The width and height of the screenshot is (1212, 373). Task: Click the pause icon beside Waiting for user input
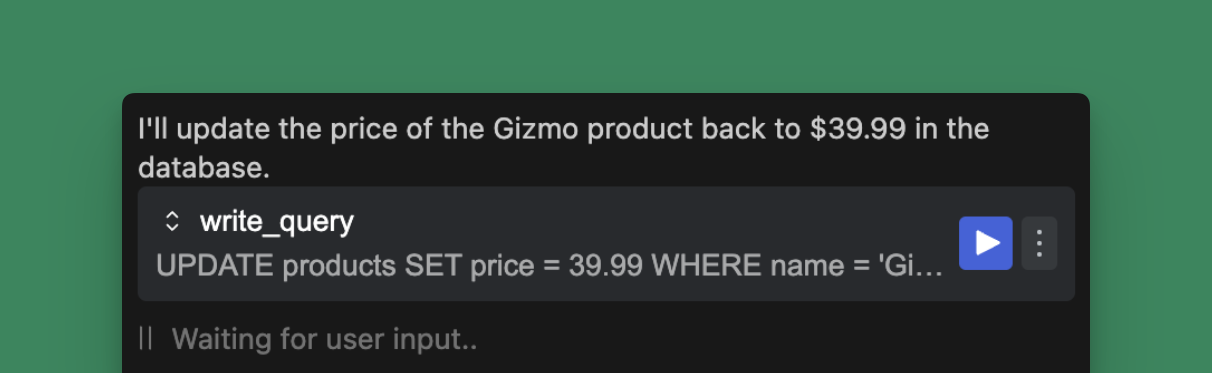146,339
